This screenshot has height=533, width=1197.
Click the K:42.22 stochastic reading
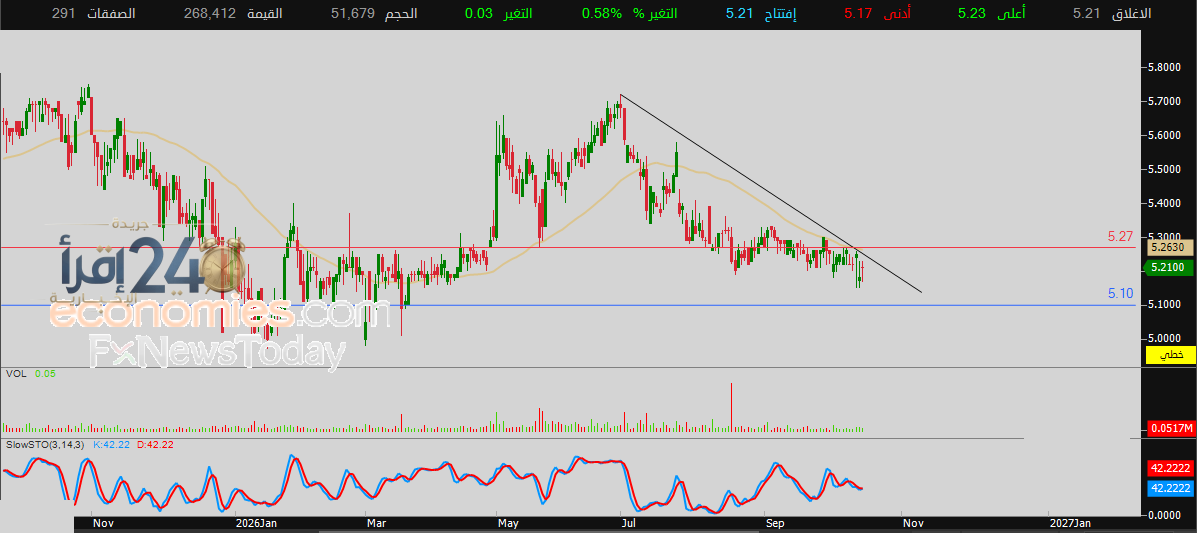[x=111, y=444]
